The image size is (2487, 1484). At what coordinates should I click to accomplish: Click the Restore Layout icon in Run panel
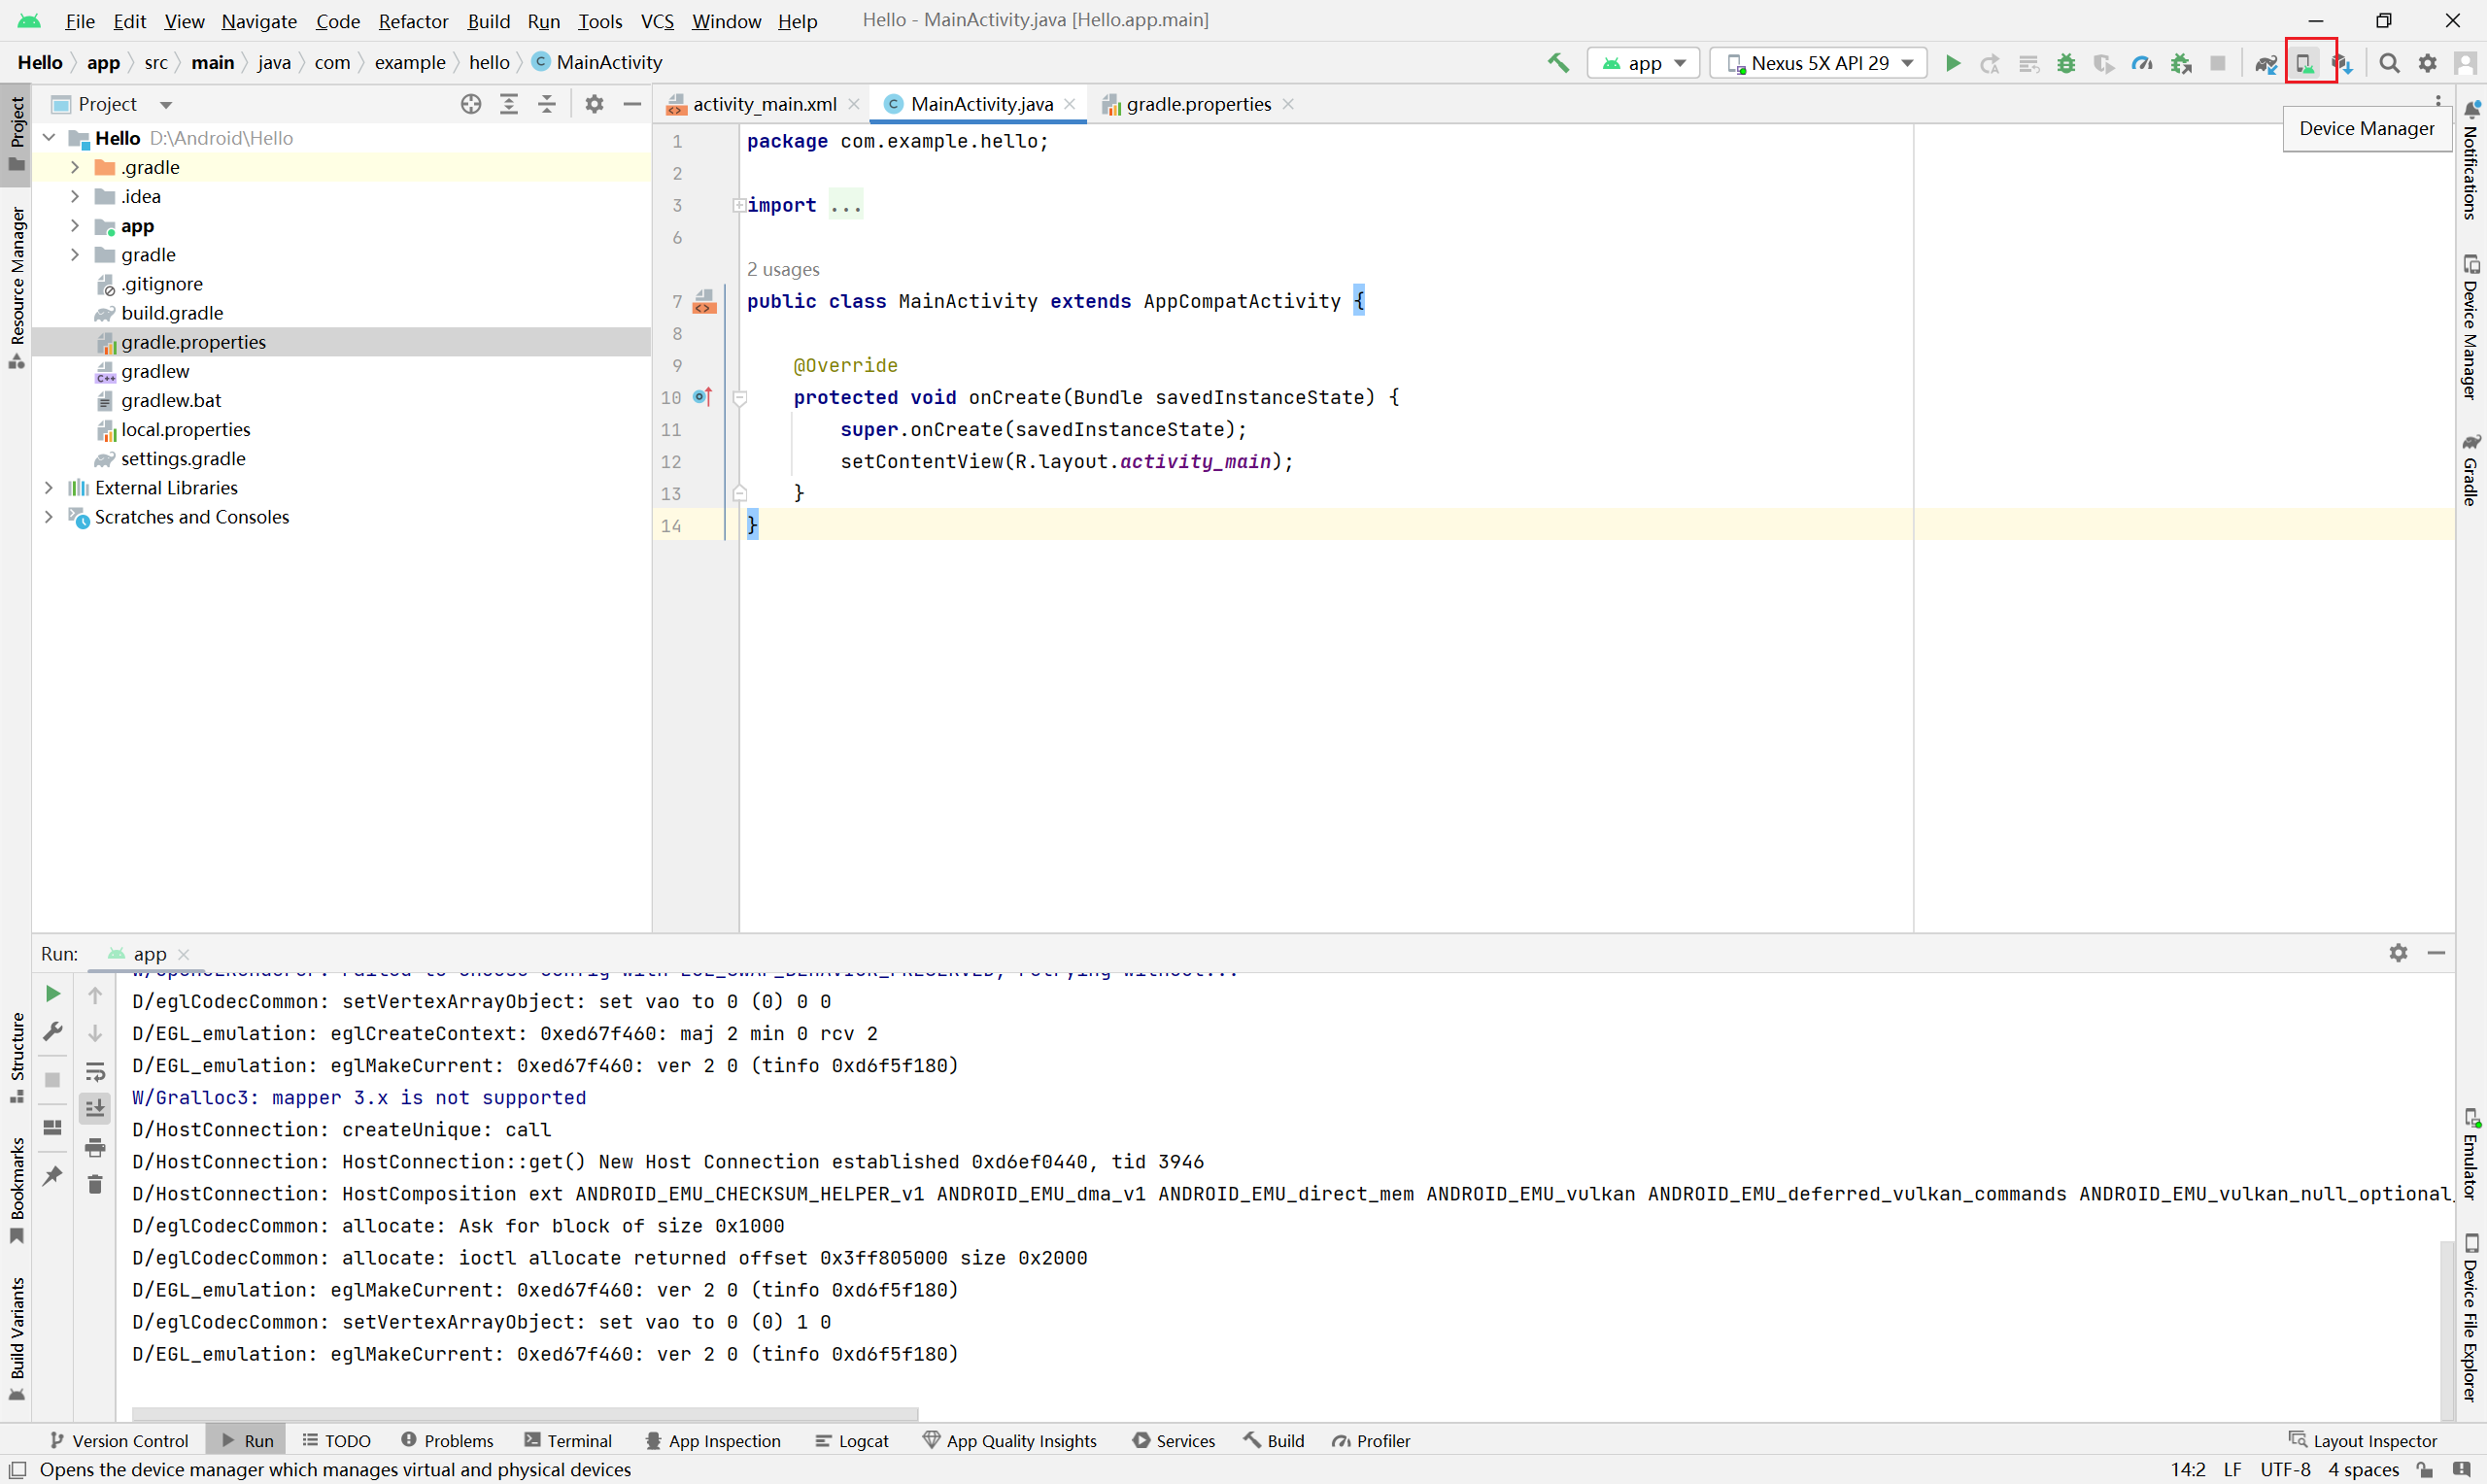coord(53,1128)
